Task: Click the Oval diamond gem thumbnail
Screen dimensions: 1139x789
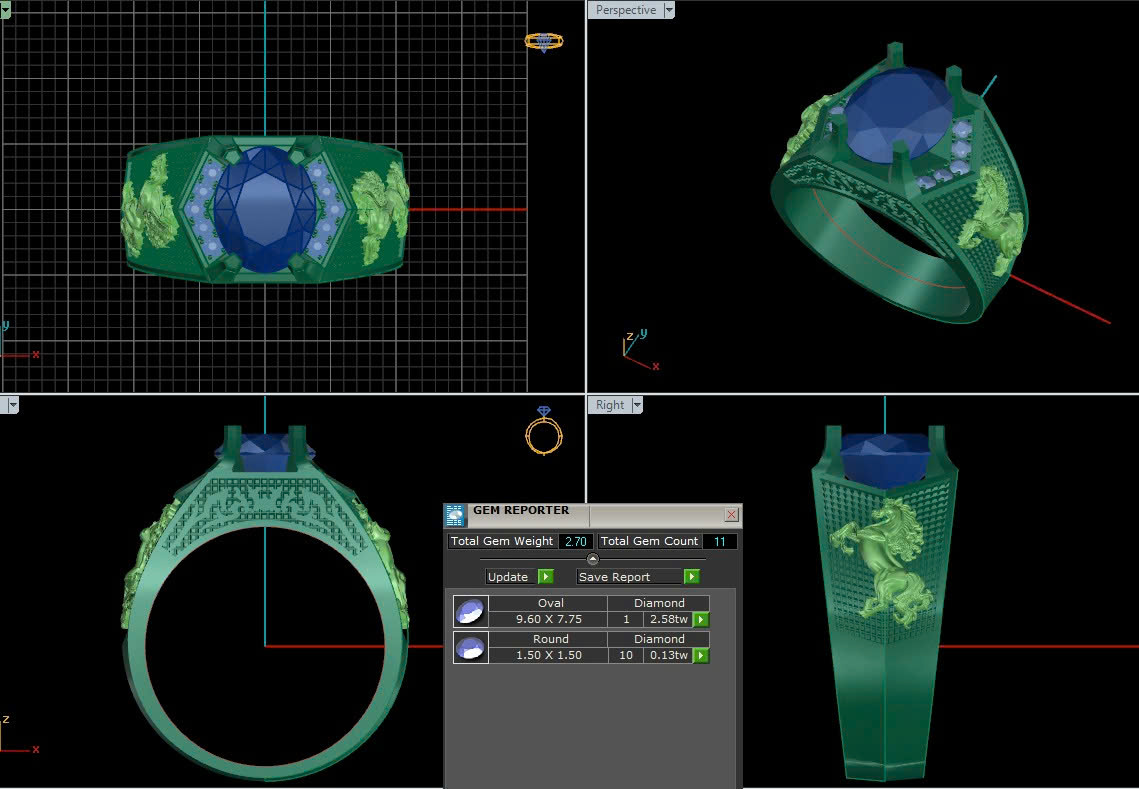Action: click(x=470, y=611)
